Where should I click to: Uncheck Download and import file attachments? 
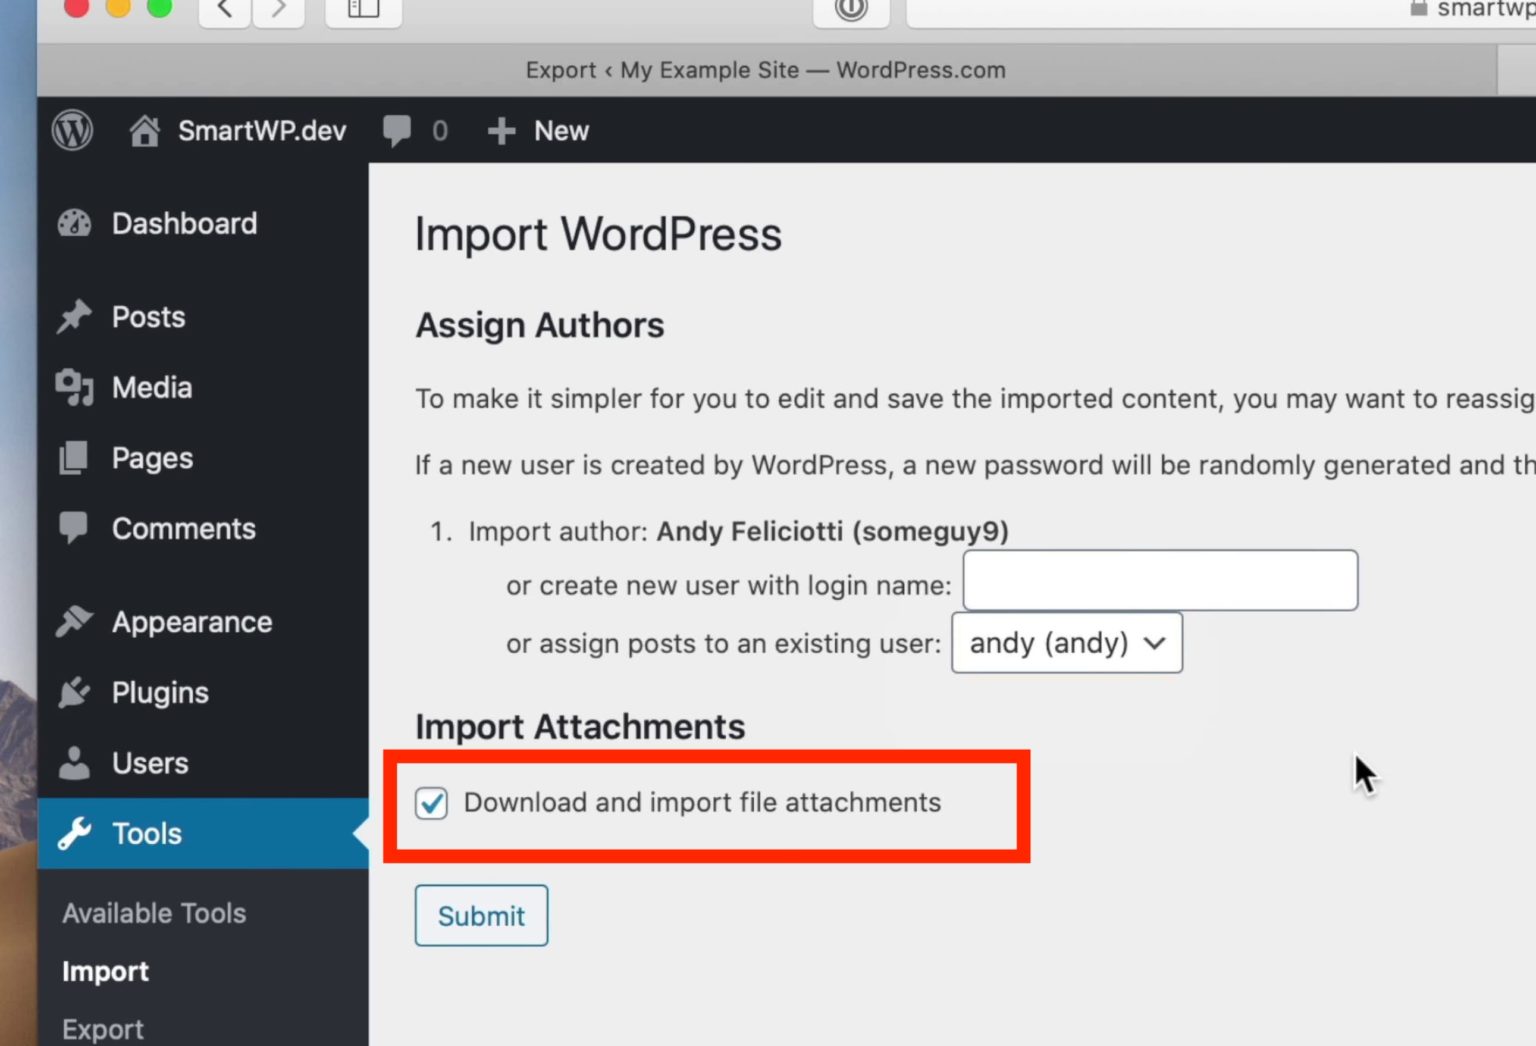click(x=431, y=803)
